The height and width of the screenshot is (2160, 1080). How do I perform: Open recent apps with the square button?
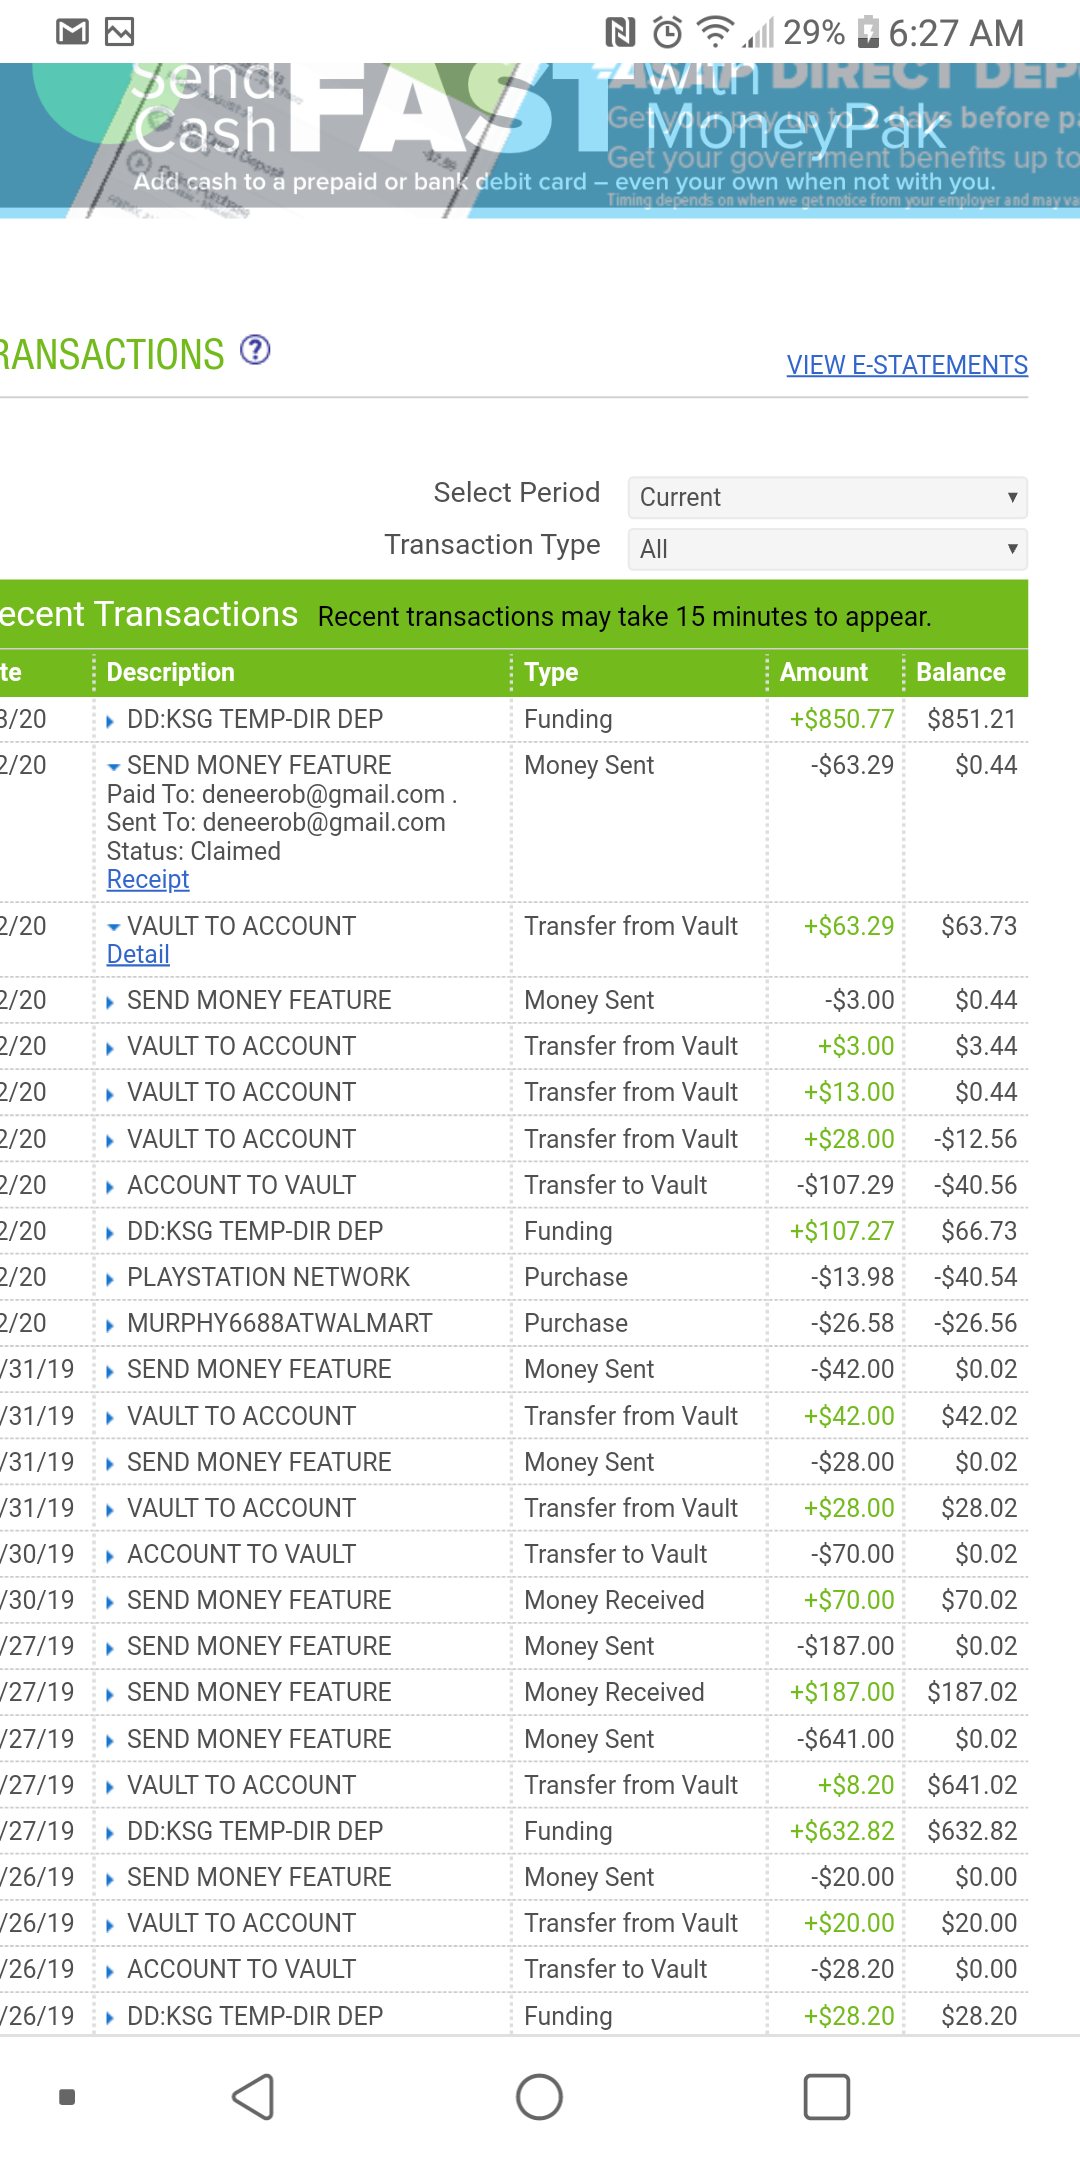click(x=826, y=2096)
